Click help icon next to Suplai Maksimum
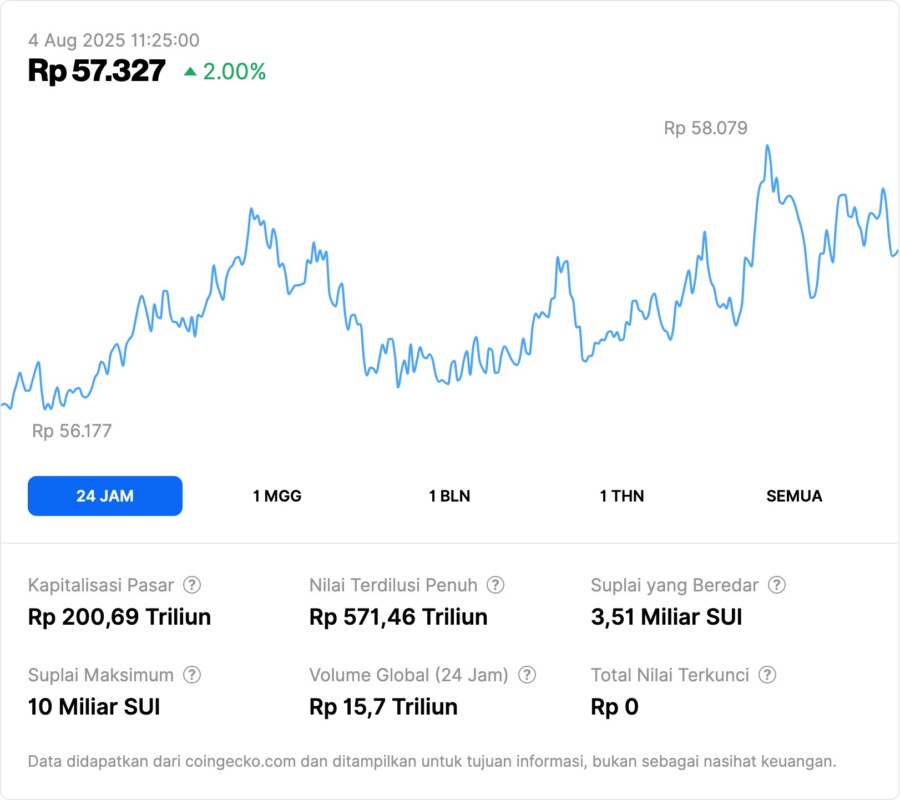This screenshot has height=800, width=900. click(x=191, y=675)
